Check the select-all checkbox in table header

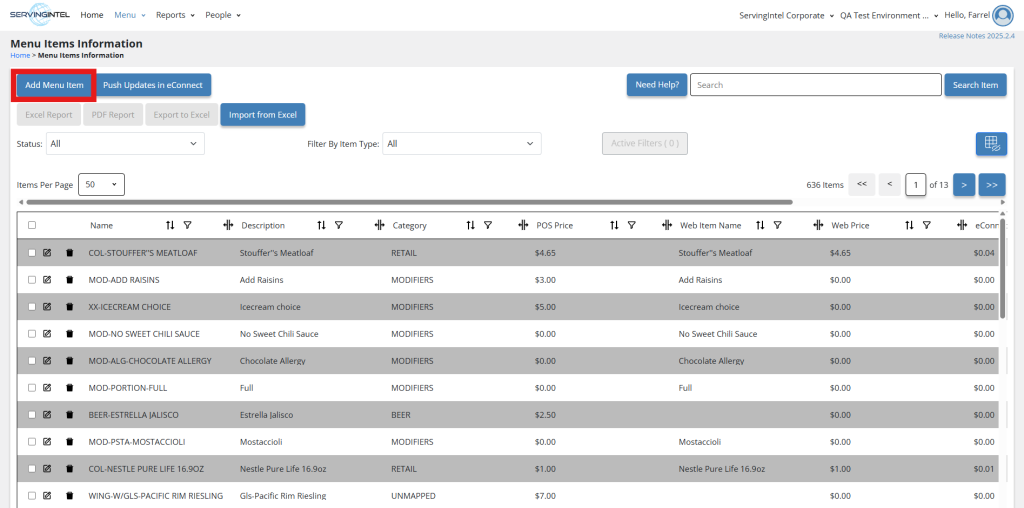[x=32, y=225]
